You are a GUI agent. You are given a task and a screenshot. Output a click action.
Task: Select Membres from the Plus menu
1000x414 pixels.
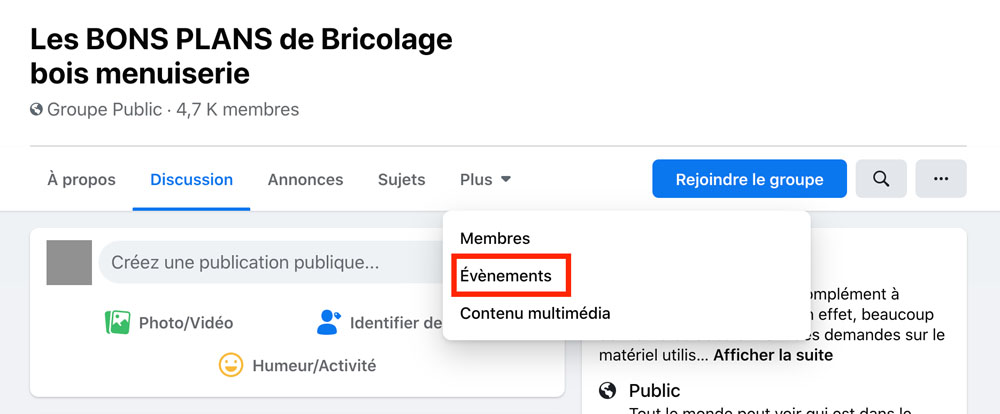coord(495,239)
